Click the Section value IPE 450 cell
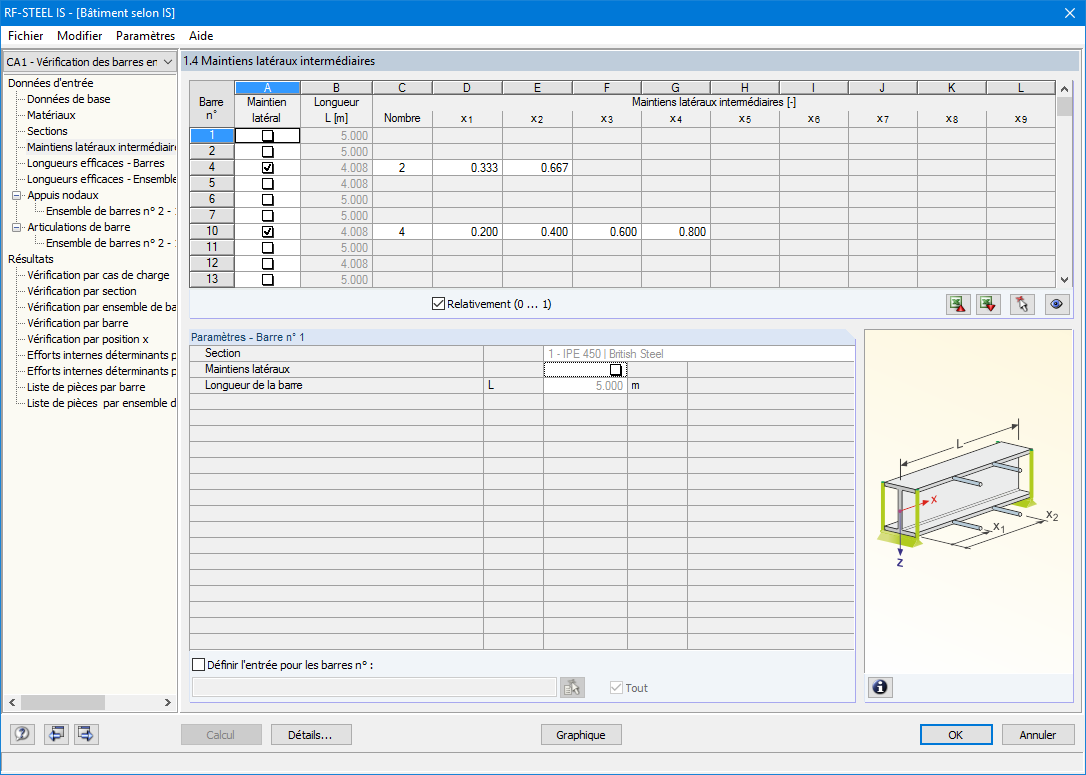 699,354
